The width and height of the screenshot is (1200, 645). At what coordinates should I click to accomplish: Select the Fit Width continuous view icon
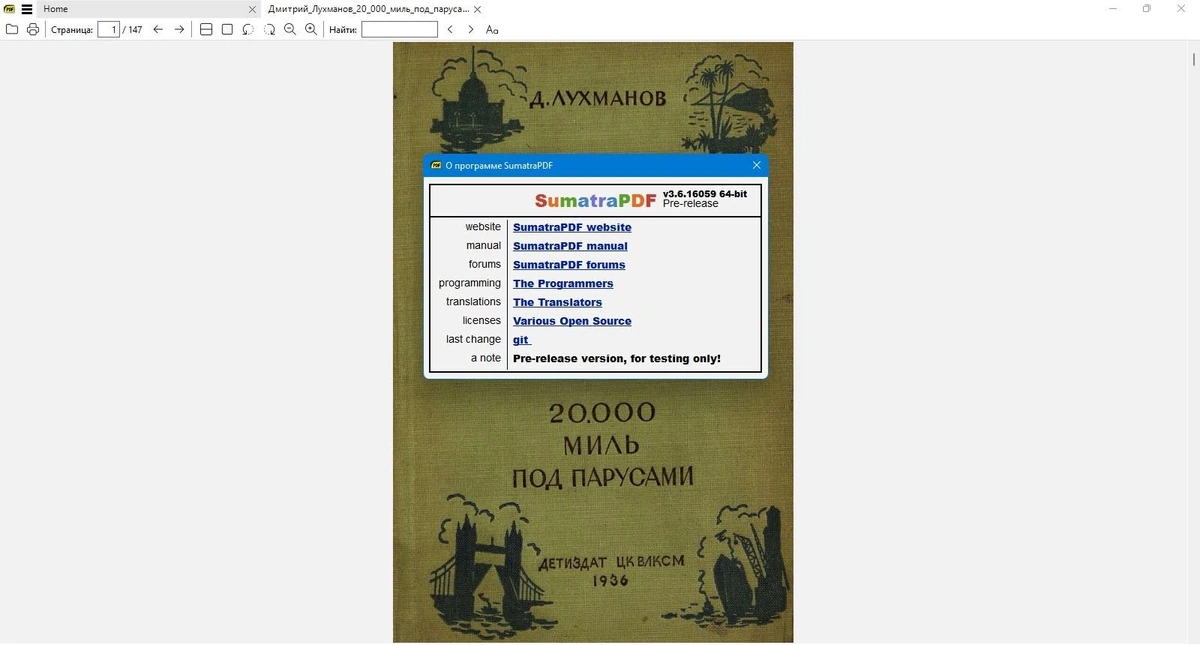pyautogui.click(x=206, y=29)
